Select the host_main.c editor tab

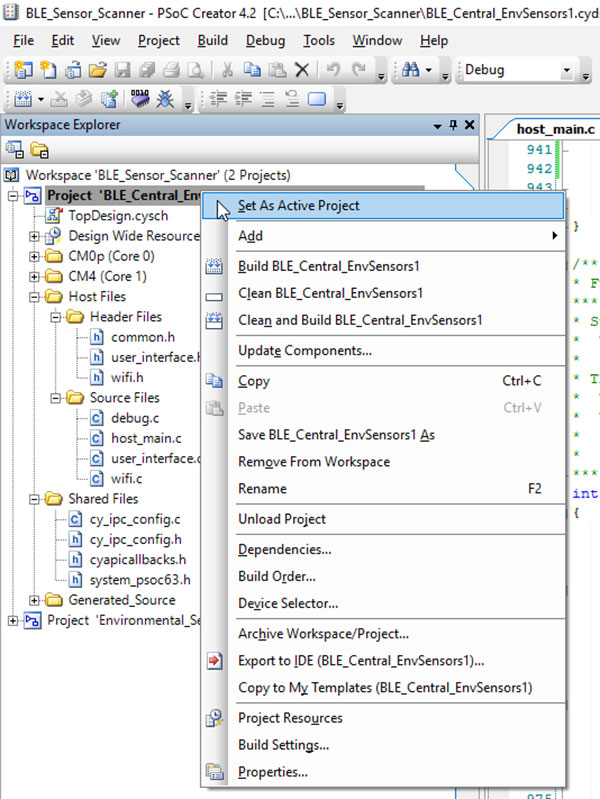pyautogui.click(x=555, y=129)
